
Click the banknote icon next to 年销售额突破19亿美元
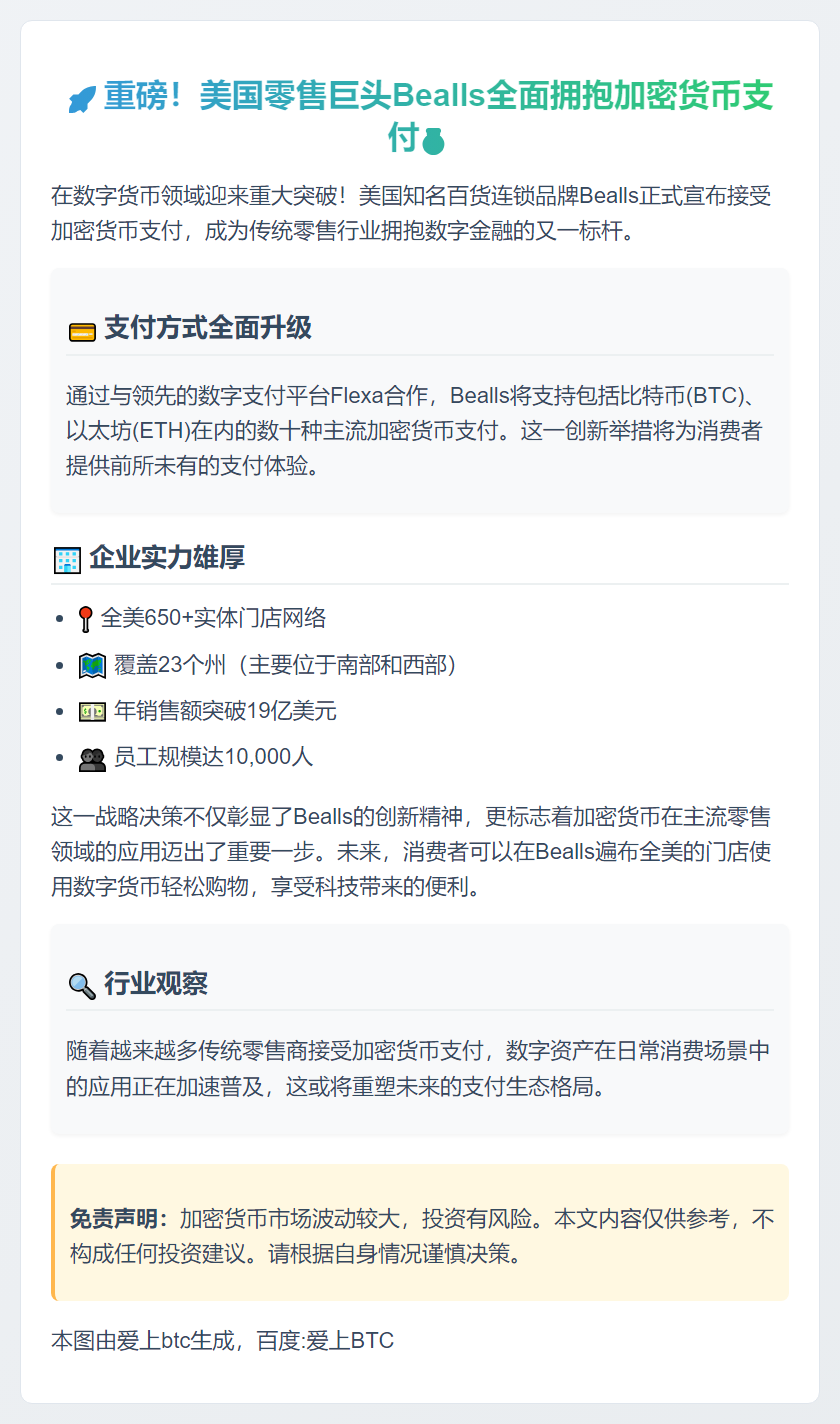coord(92,712)
